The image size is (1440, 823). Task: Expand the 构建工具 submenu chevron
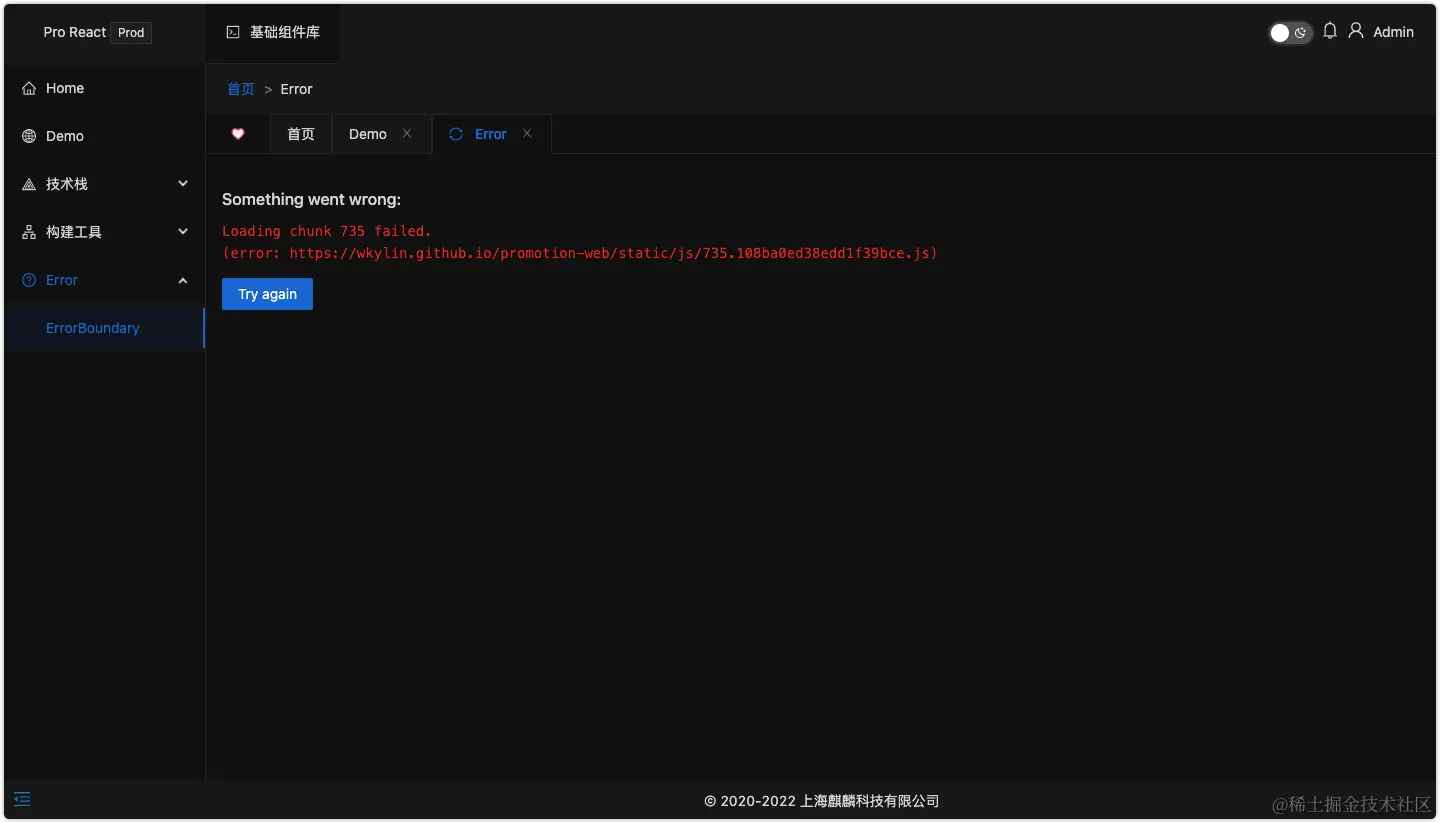[x=183, y=232]
